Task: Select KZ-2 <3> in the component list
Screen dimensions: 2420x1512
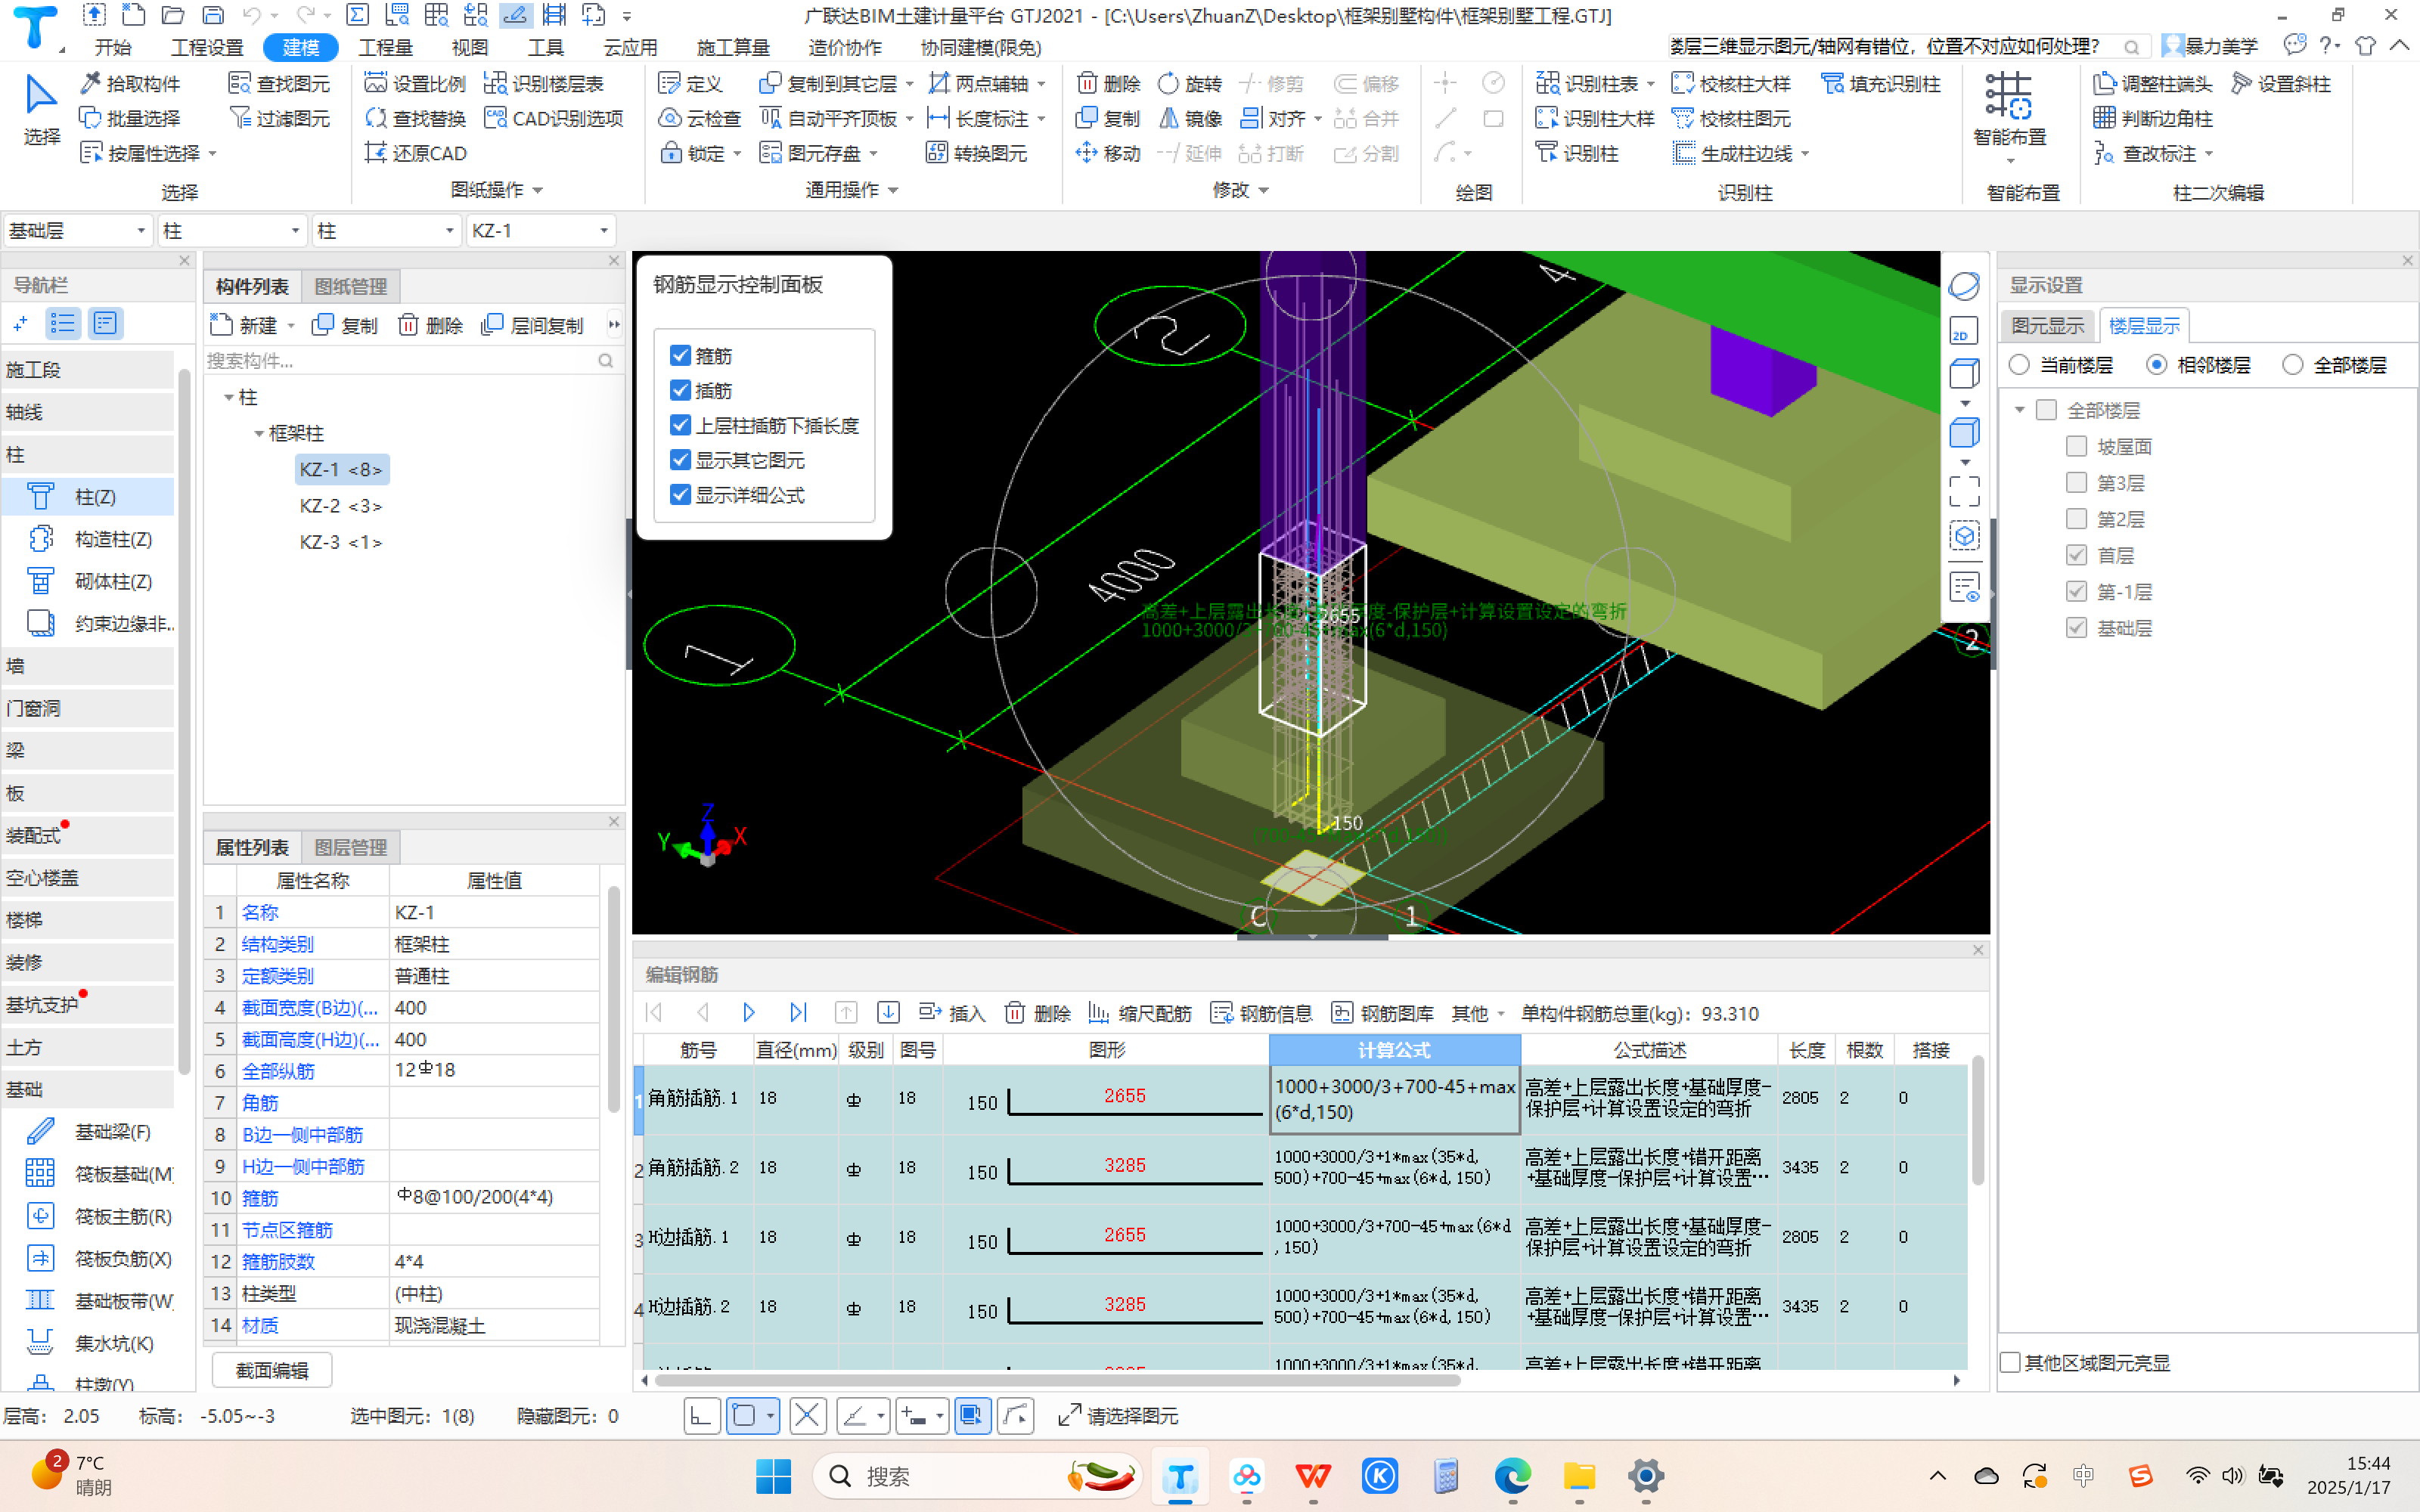Action: pos(340,506)
